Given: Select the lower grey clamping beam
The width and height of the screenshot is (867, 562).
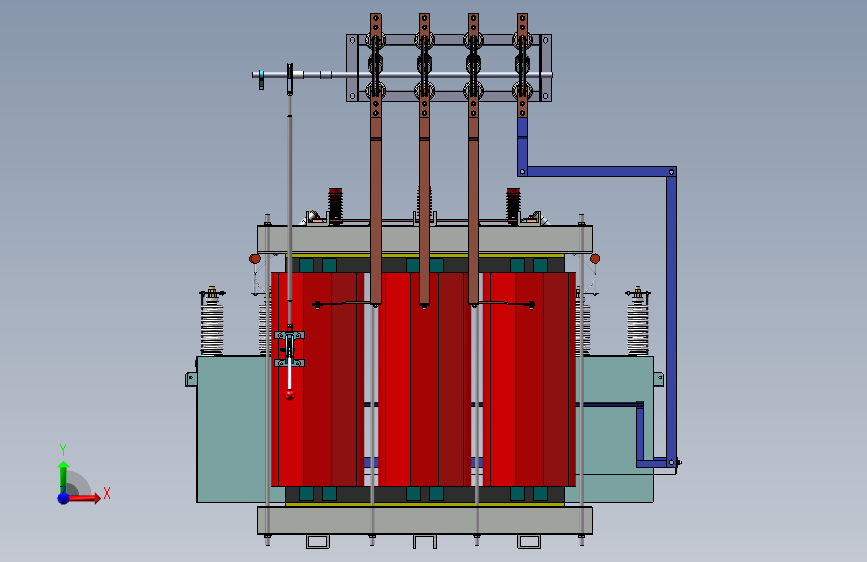Looking at the screenshot, I should [425, 520].
